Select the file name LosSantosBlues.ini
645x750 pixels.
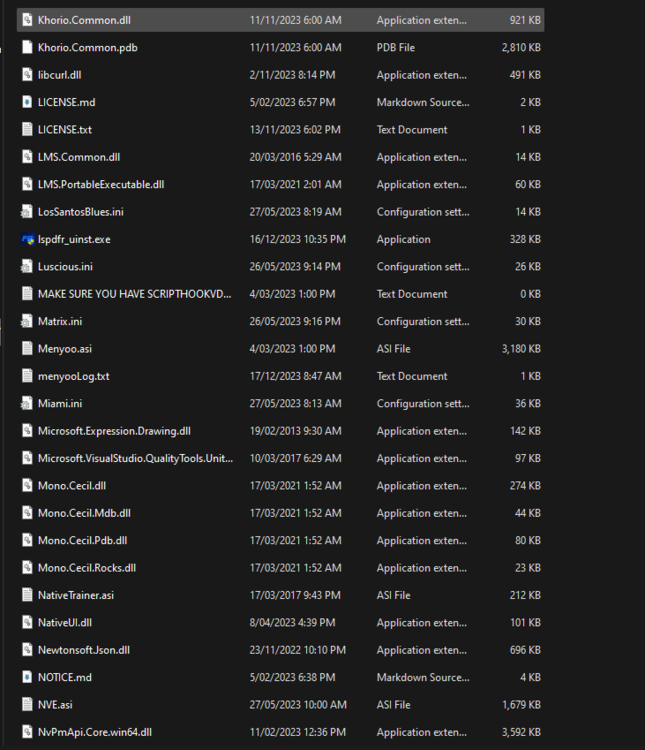click(80, 211)
